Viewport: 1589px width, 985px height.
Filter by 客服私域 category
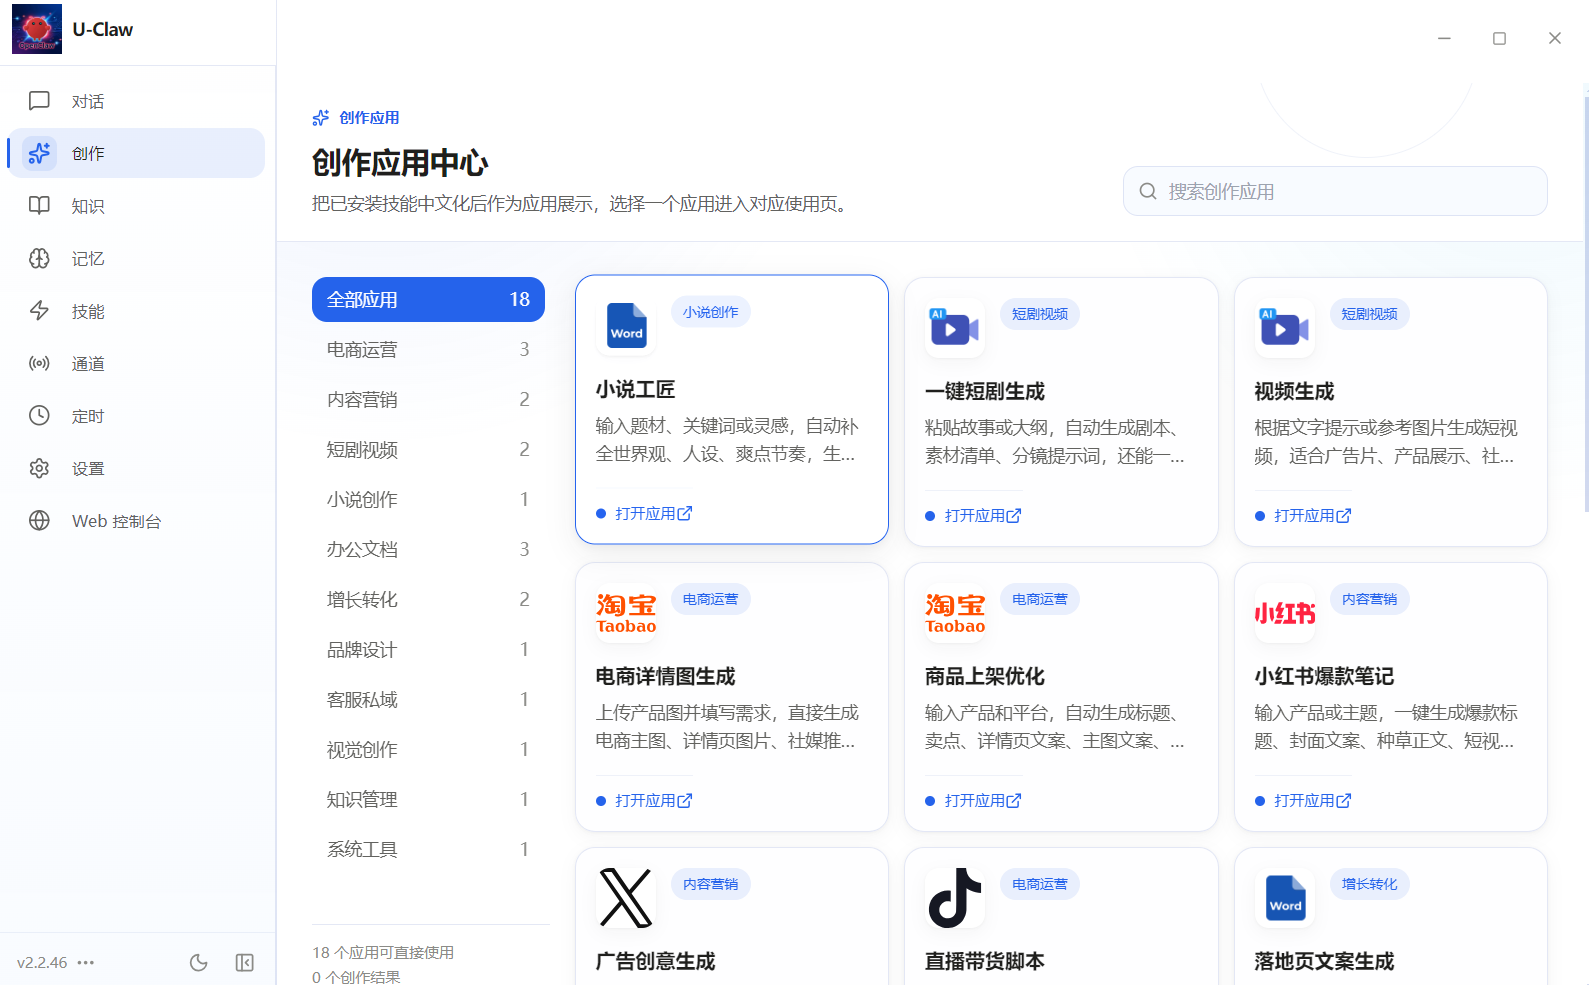pyautogui.click(x=428, y=699)
